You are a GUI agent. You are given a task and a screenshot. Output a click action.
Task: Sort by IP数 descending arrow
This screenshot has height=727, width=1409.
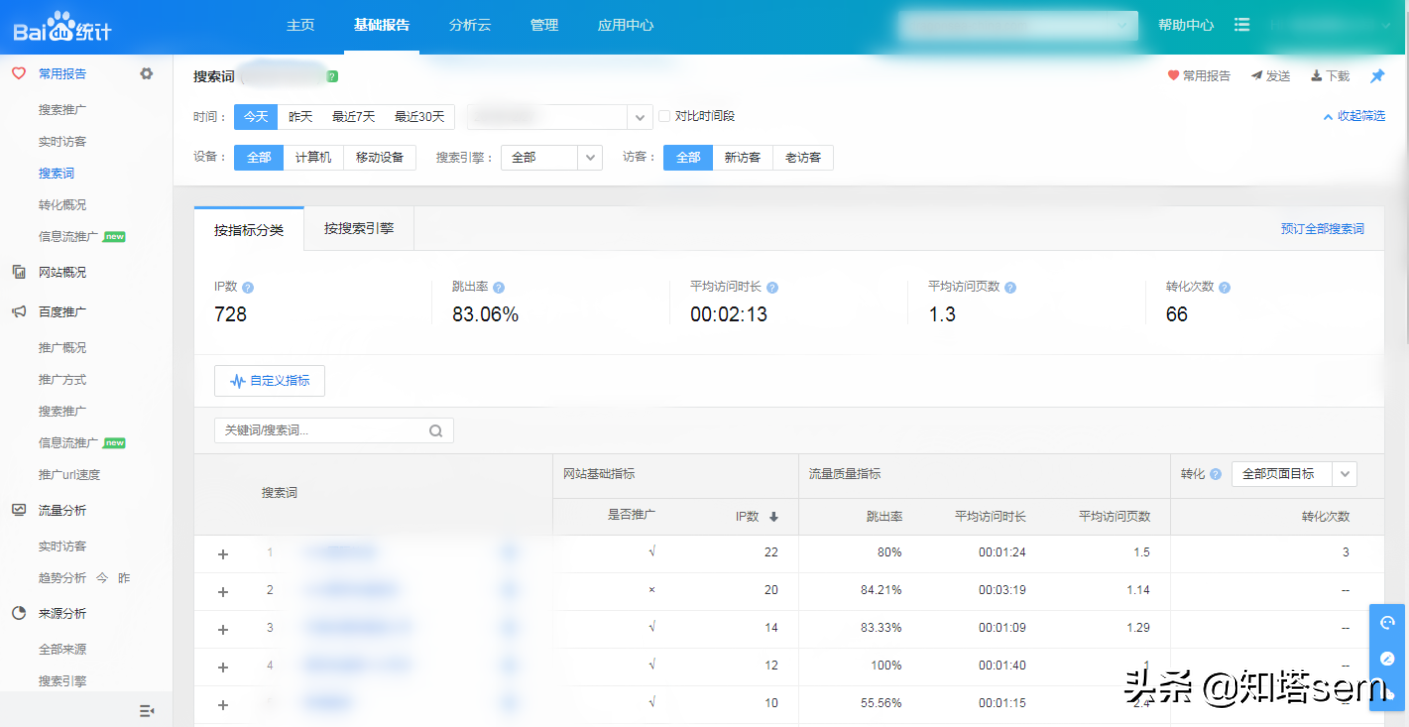[774, 517]
